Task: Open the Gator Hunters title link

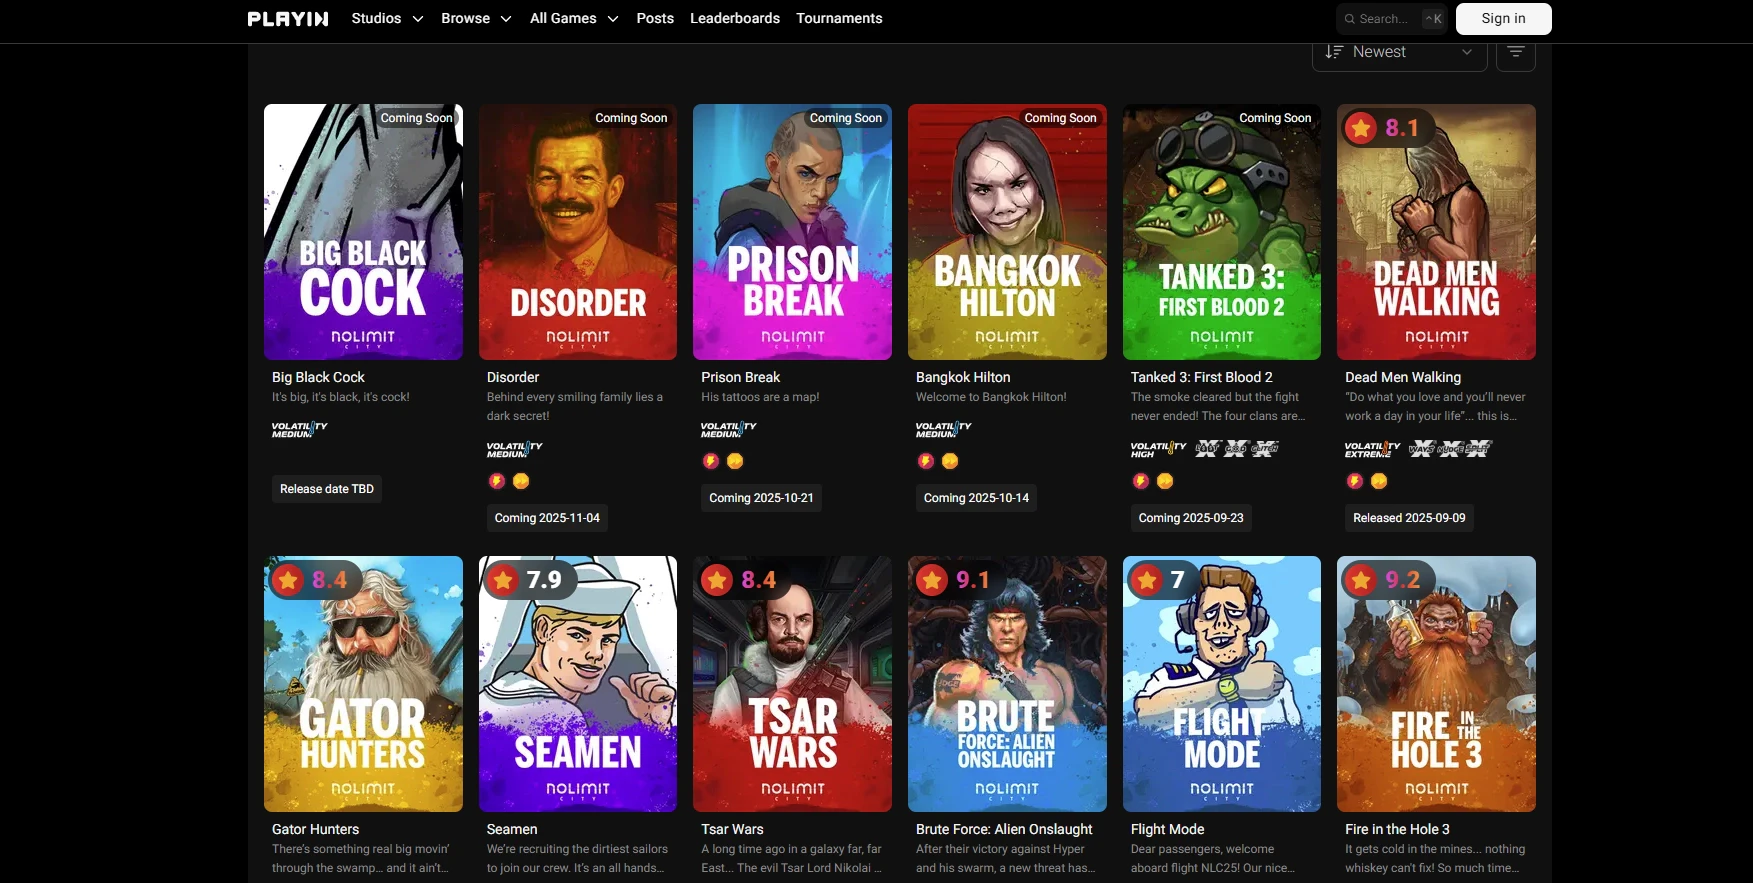Action: coord(315,829)
